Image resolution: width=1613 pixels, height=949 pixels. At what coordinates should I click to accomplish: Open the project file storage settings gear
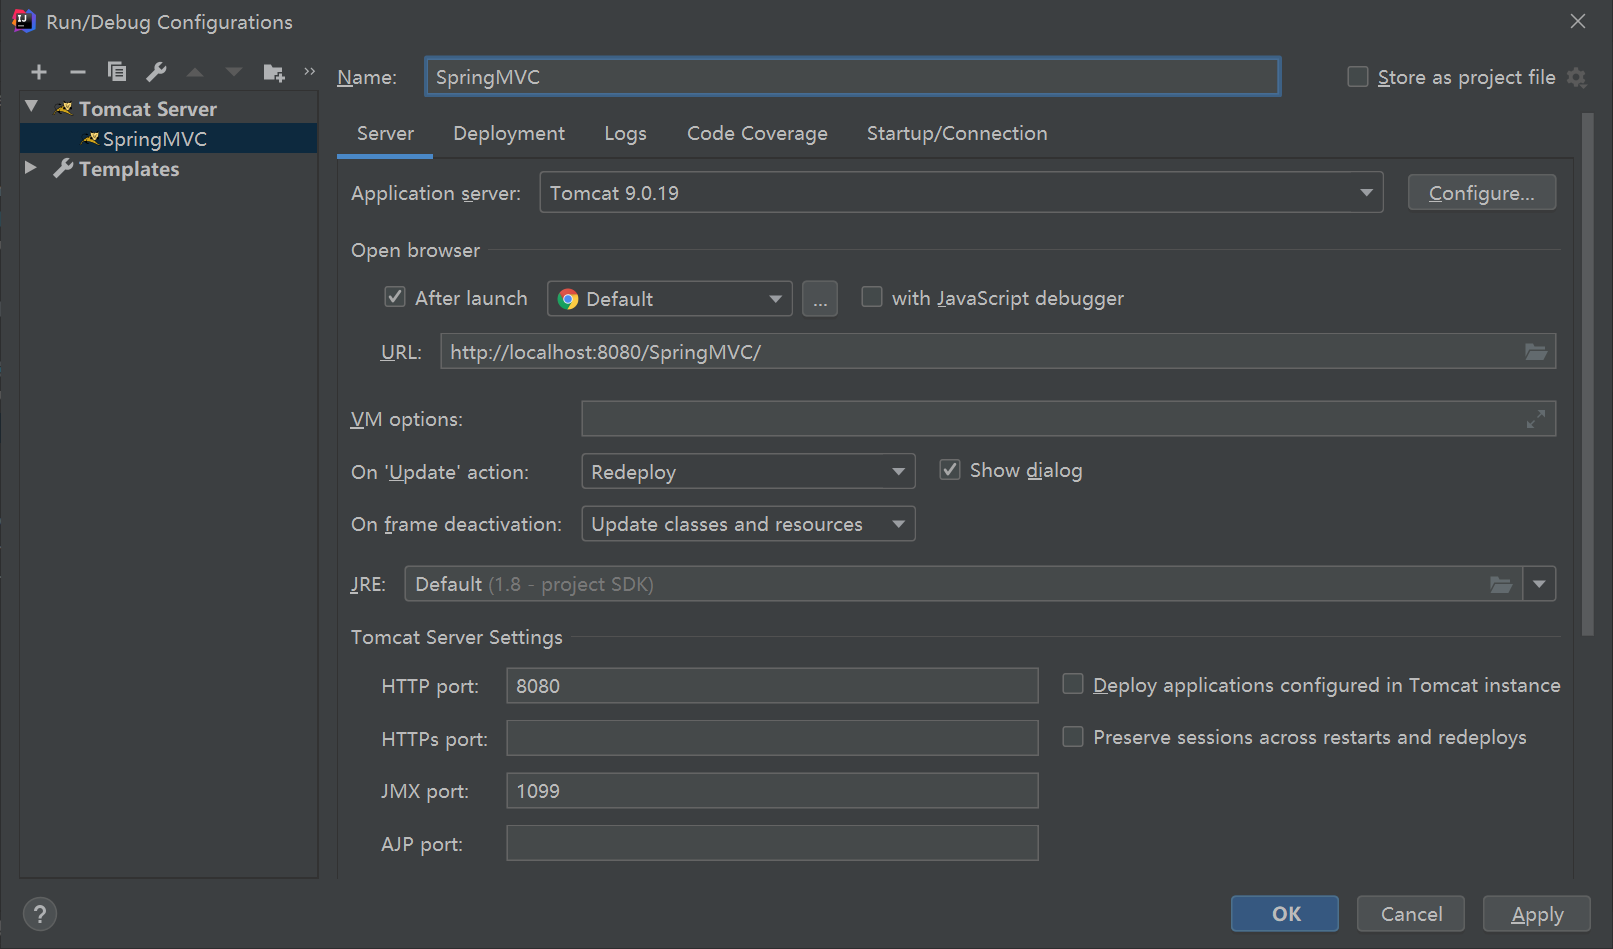pos(1577,78)
